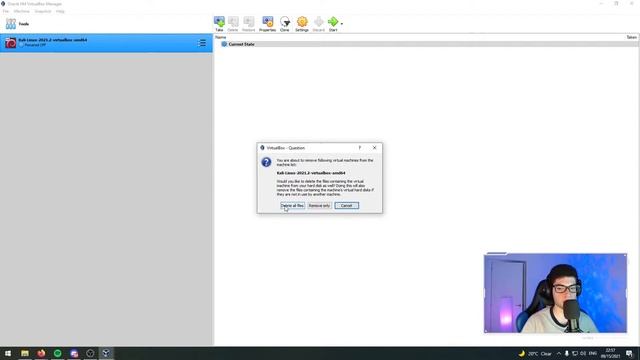
Task: Open Spotify from the taskbar
Action: (x=58, y=353)
